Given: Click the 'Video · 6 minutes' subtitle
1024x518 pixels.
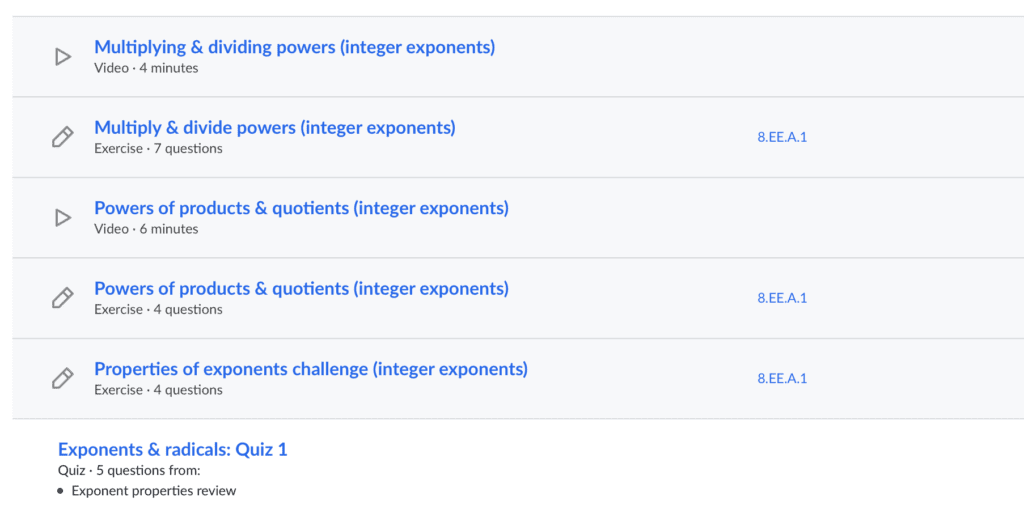Looking at the screenshot, I should click(x=146, y=229).
